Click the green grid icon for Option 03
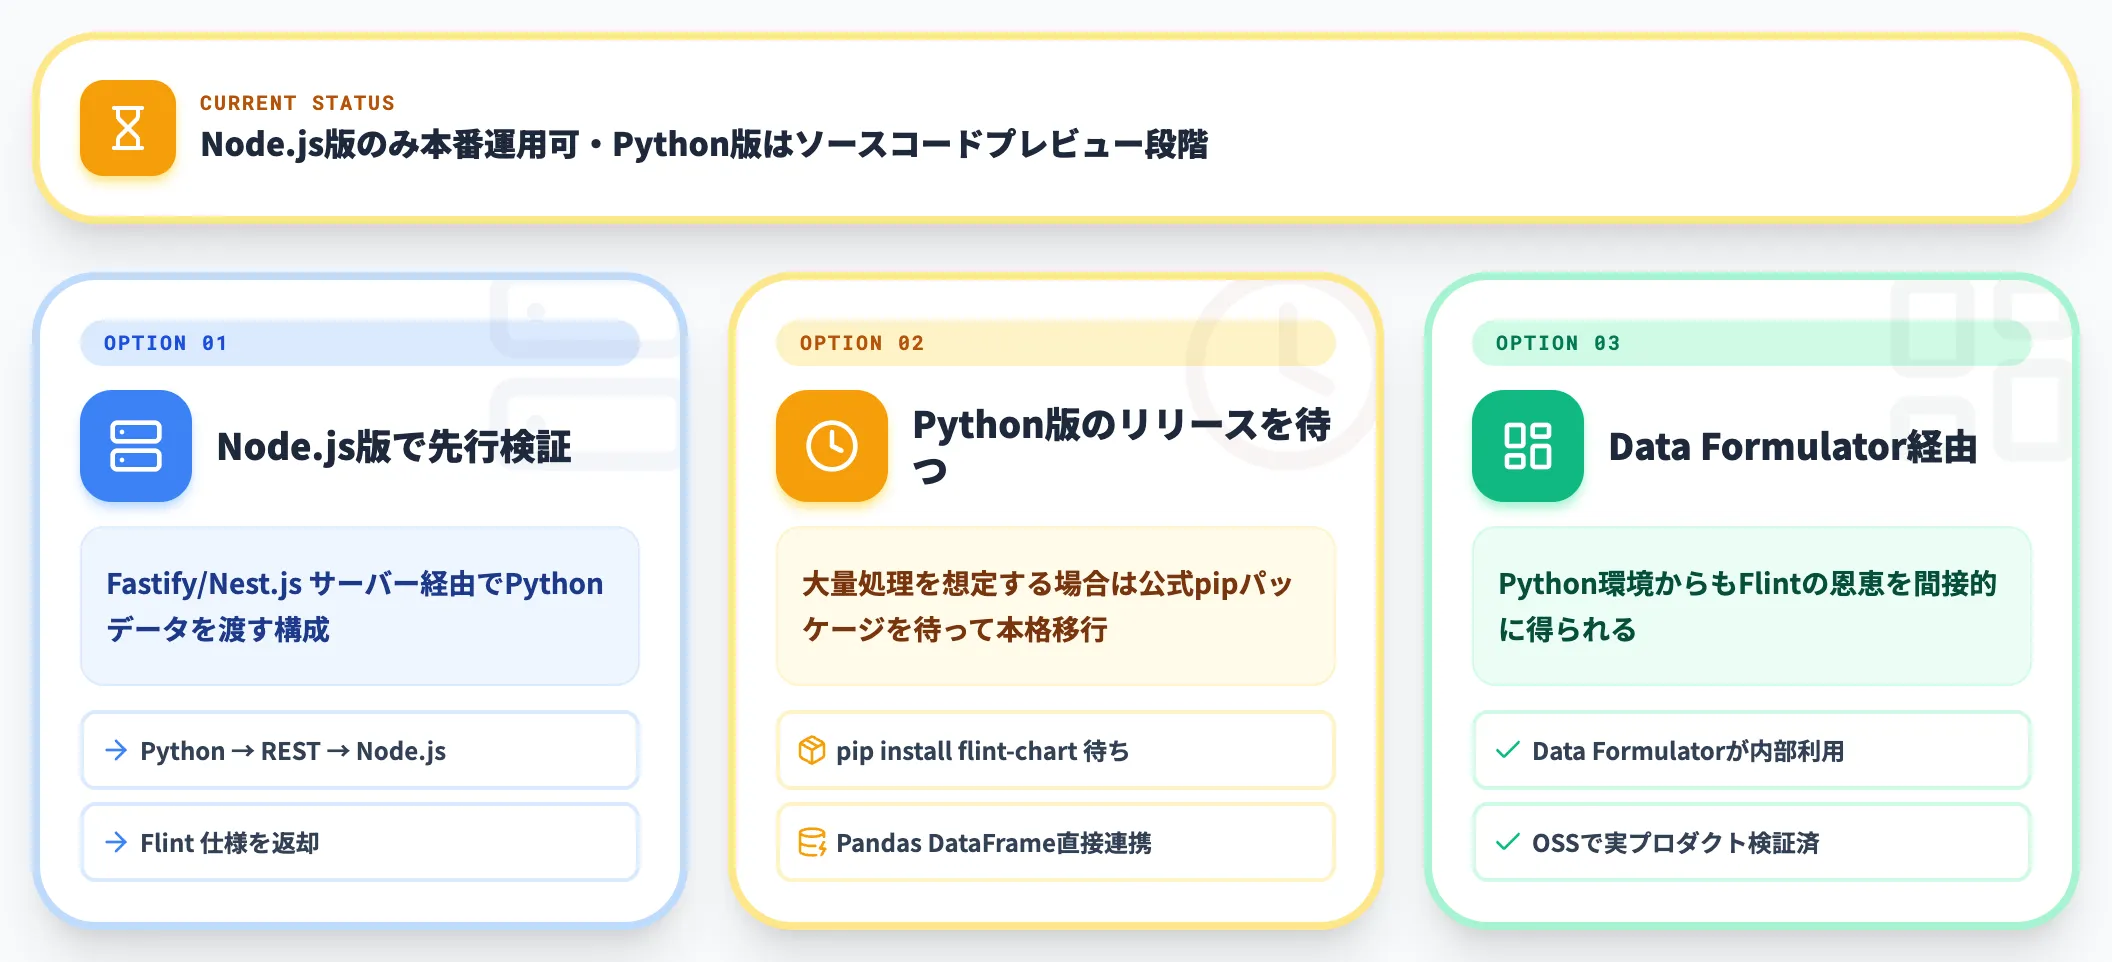Image resolution: width=2112 pixels, height=962 pixels. point(1528,446)
